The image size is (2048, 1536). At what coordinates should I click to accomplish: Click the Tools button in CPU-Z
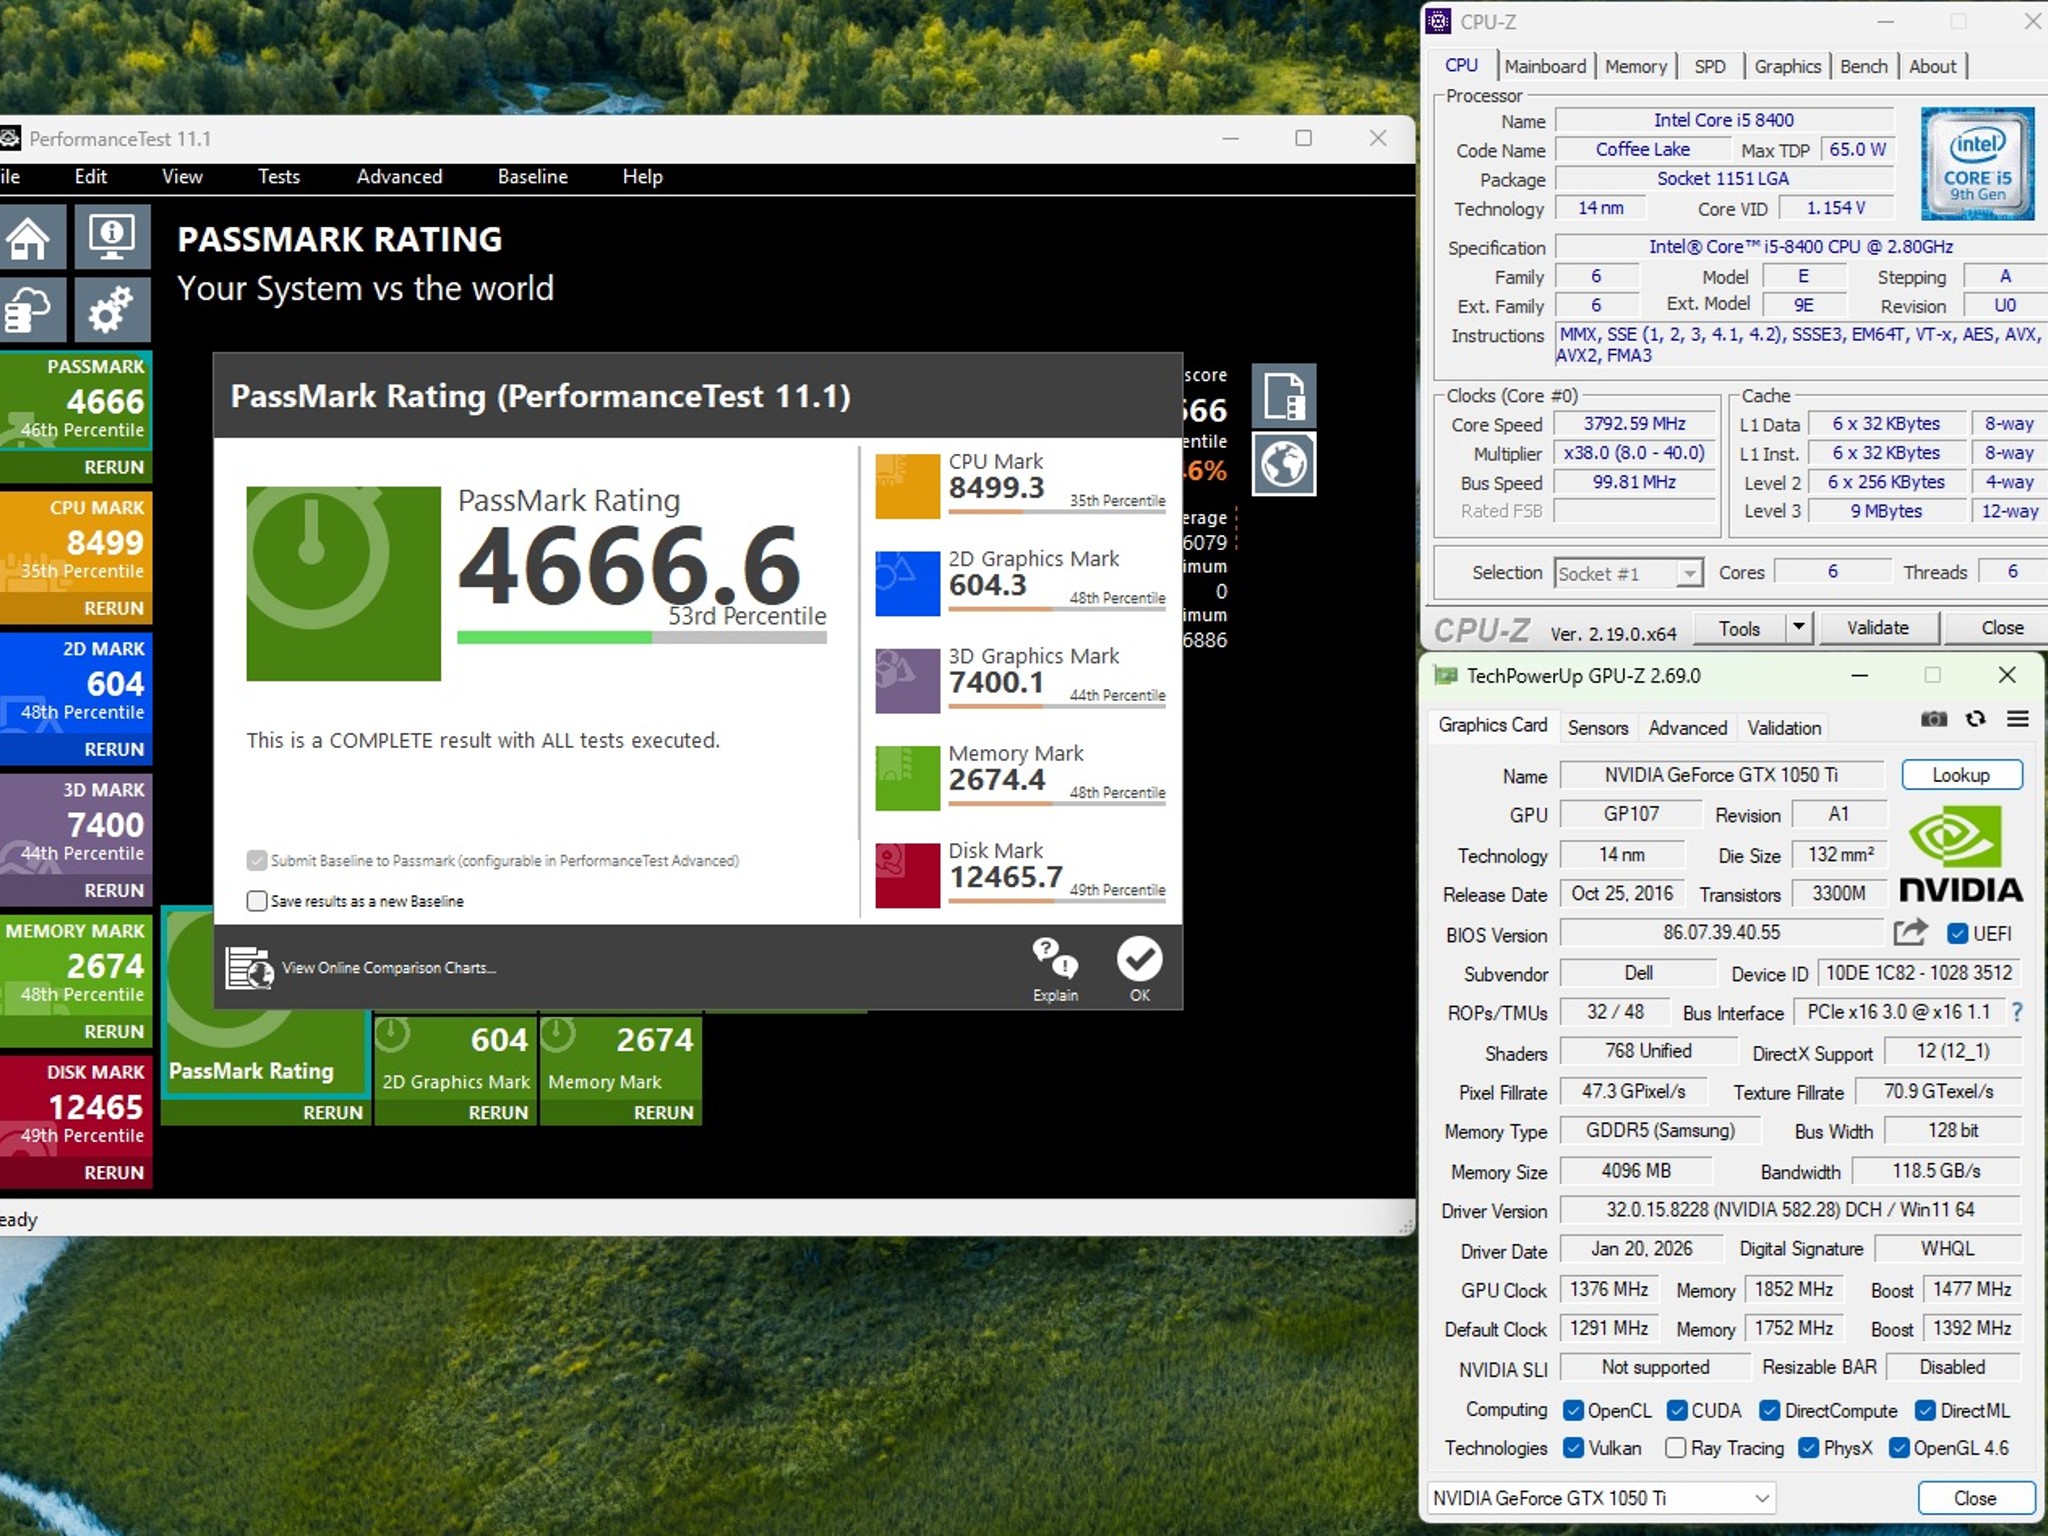(1739, 628)
